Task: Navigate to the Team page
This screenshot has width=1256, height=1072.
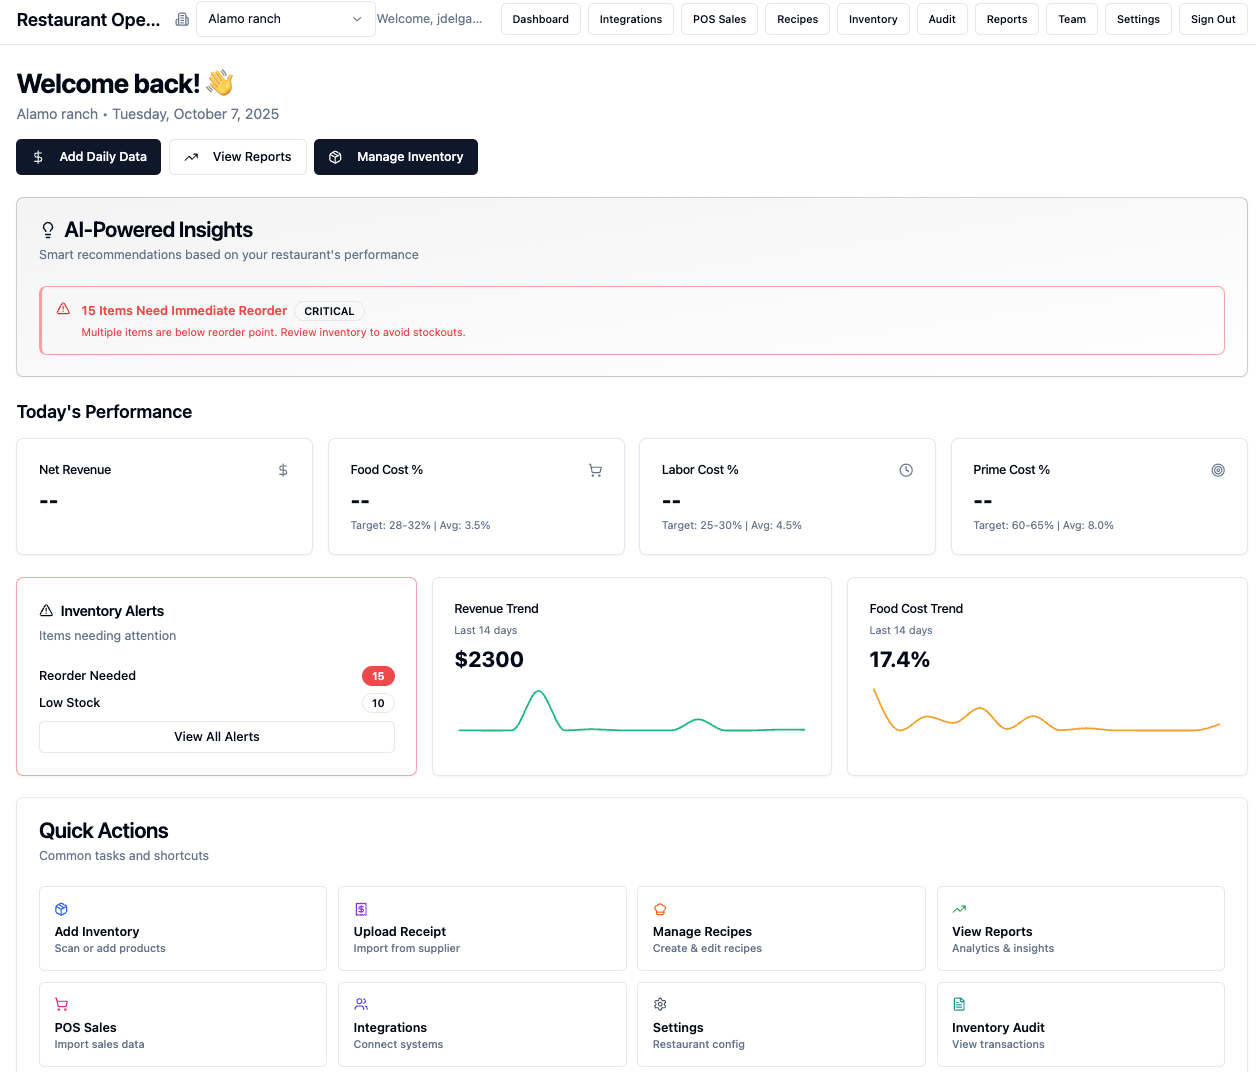Action: (x=1071, y=19)
